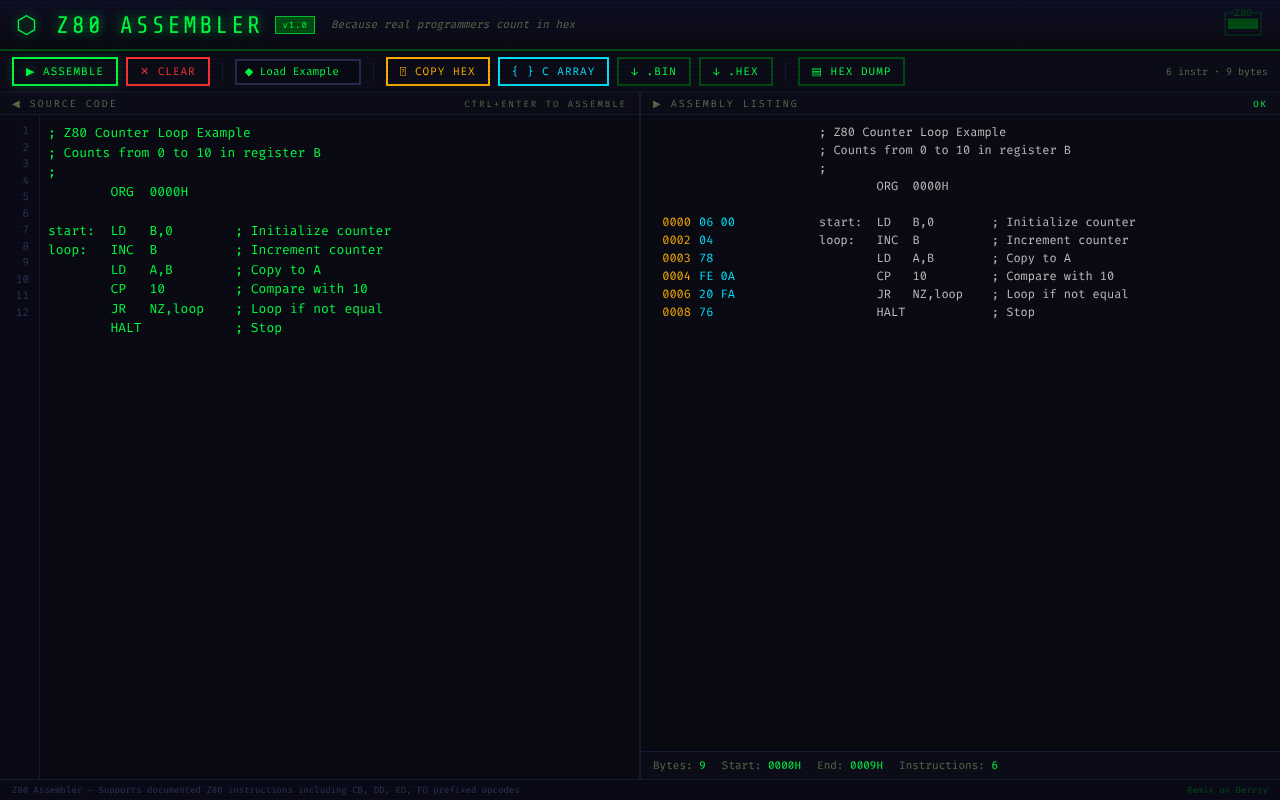Click the download arrow on .BIN

634,72
